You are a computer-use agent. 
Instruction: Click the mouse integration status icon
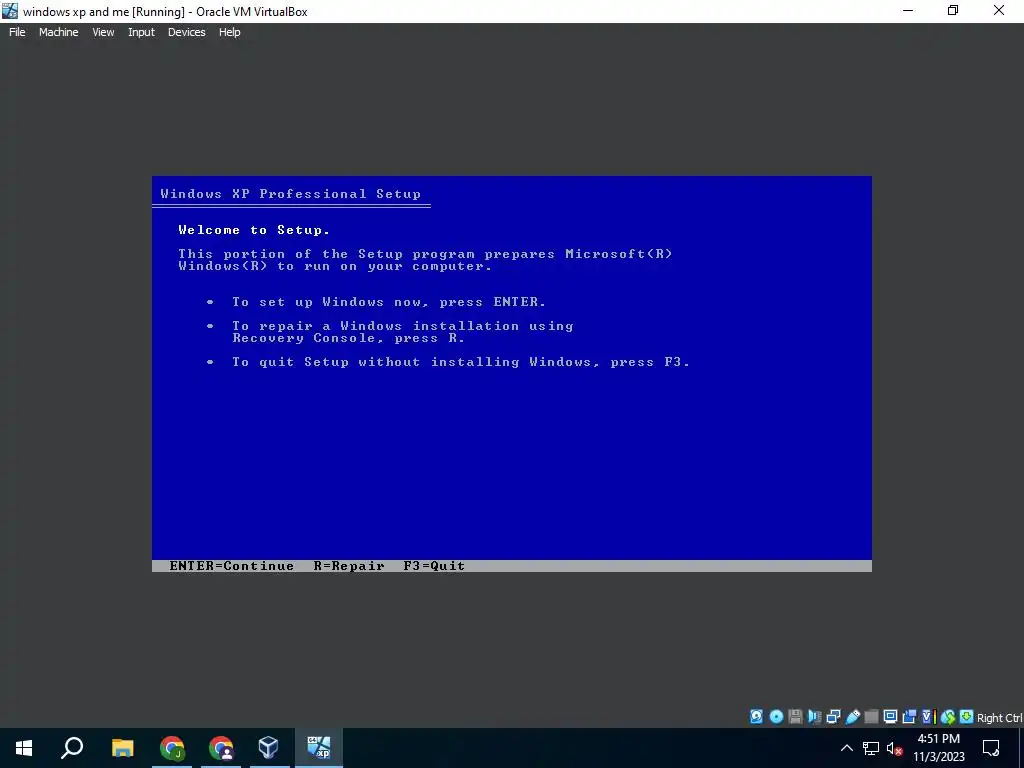tap(948, 717)
